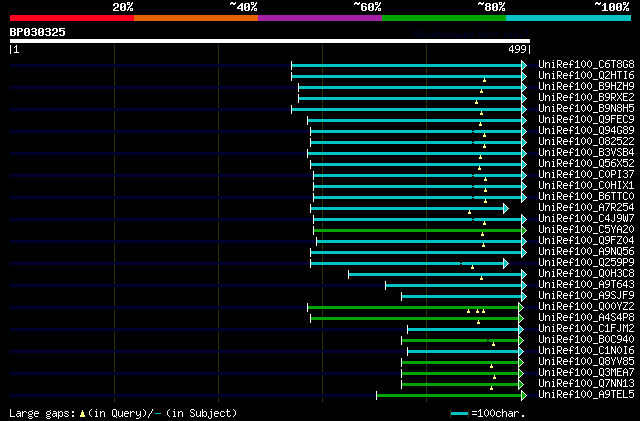Select the UniRef100_Q56X52 label
The image size is (640, 421).
tap(586, 164)
